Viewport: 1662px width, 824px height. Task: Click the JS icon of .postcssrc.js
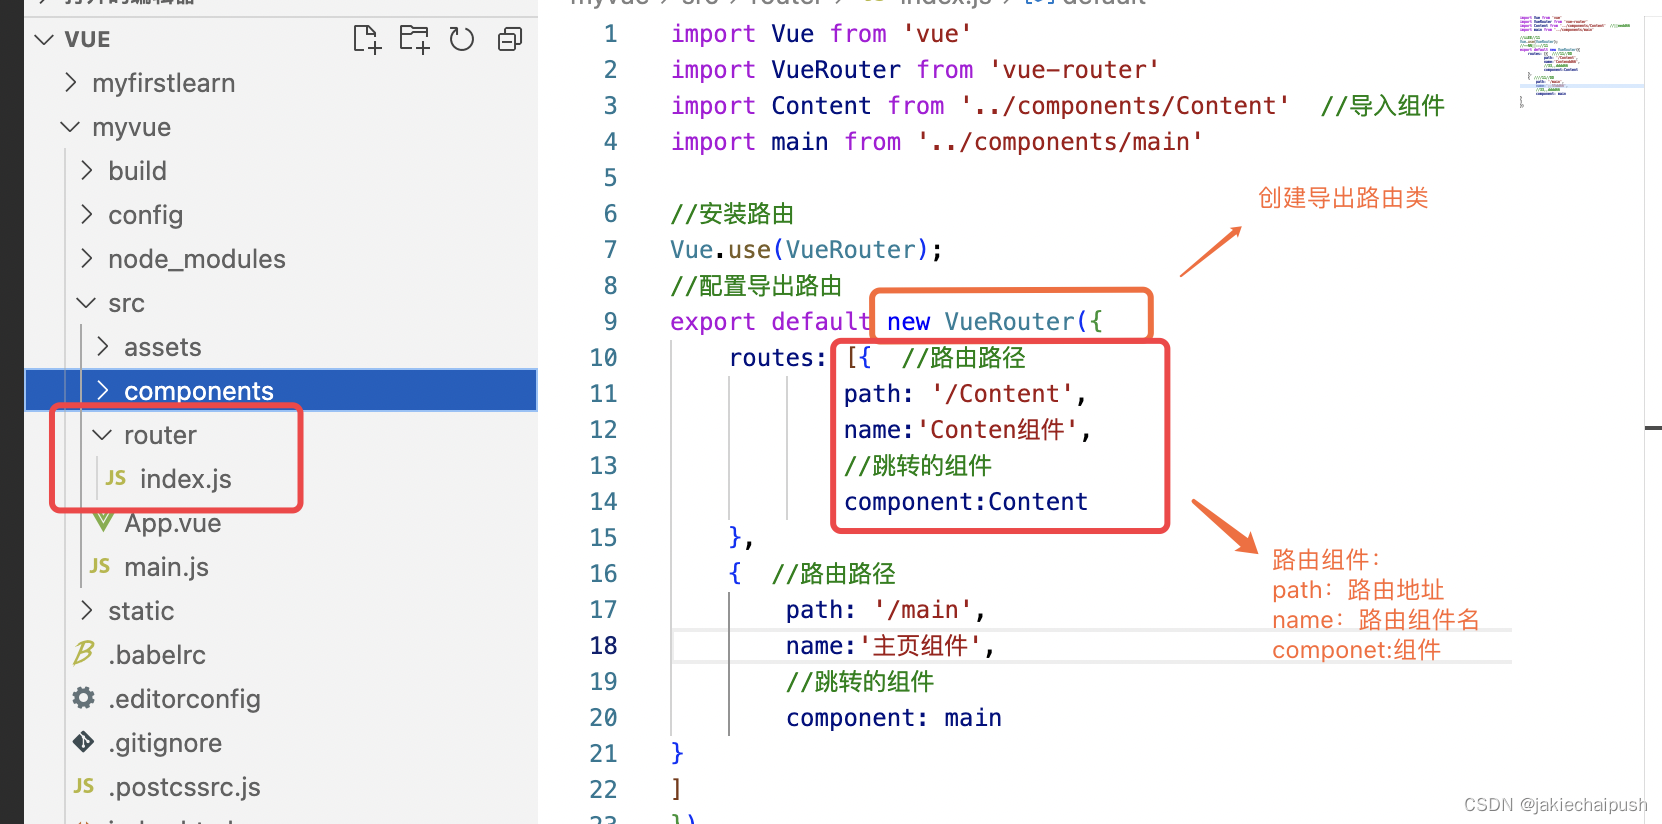pos(84,786)
